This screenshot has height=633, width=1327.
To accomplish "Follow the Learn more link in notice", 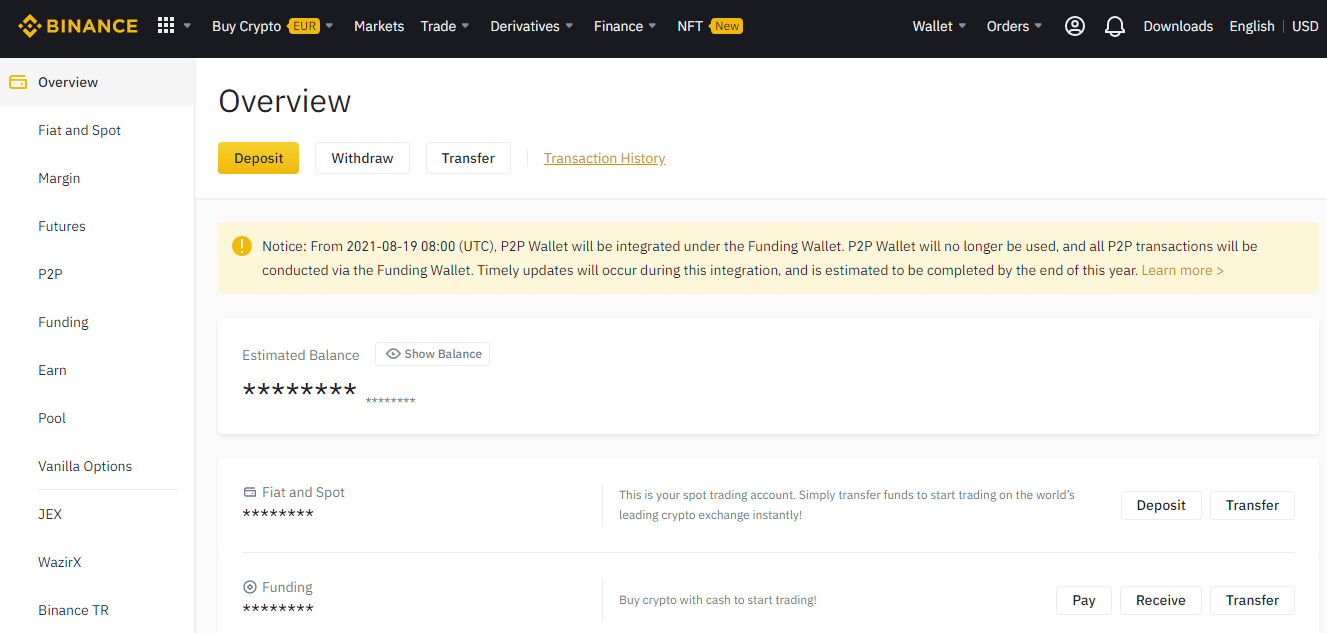I will coord(1182,270).
